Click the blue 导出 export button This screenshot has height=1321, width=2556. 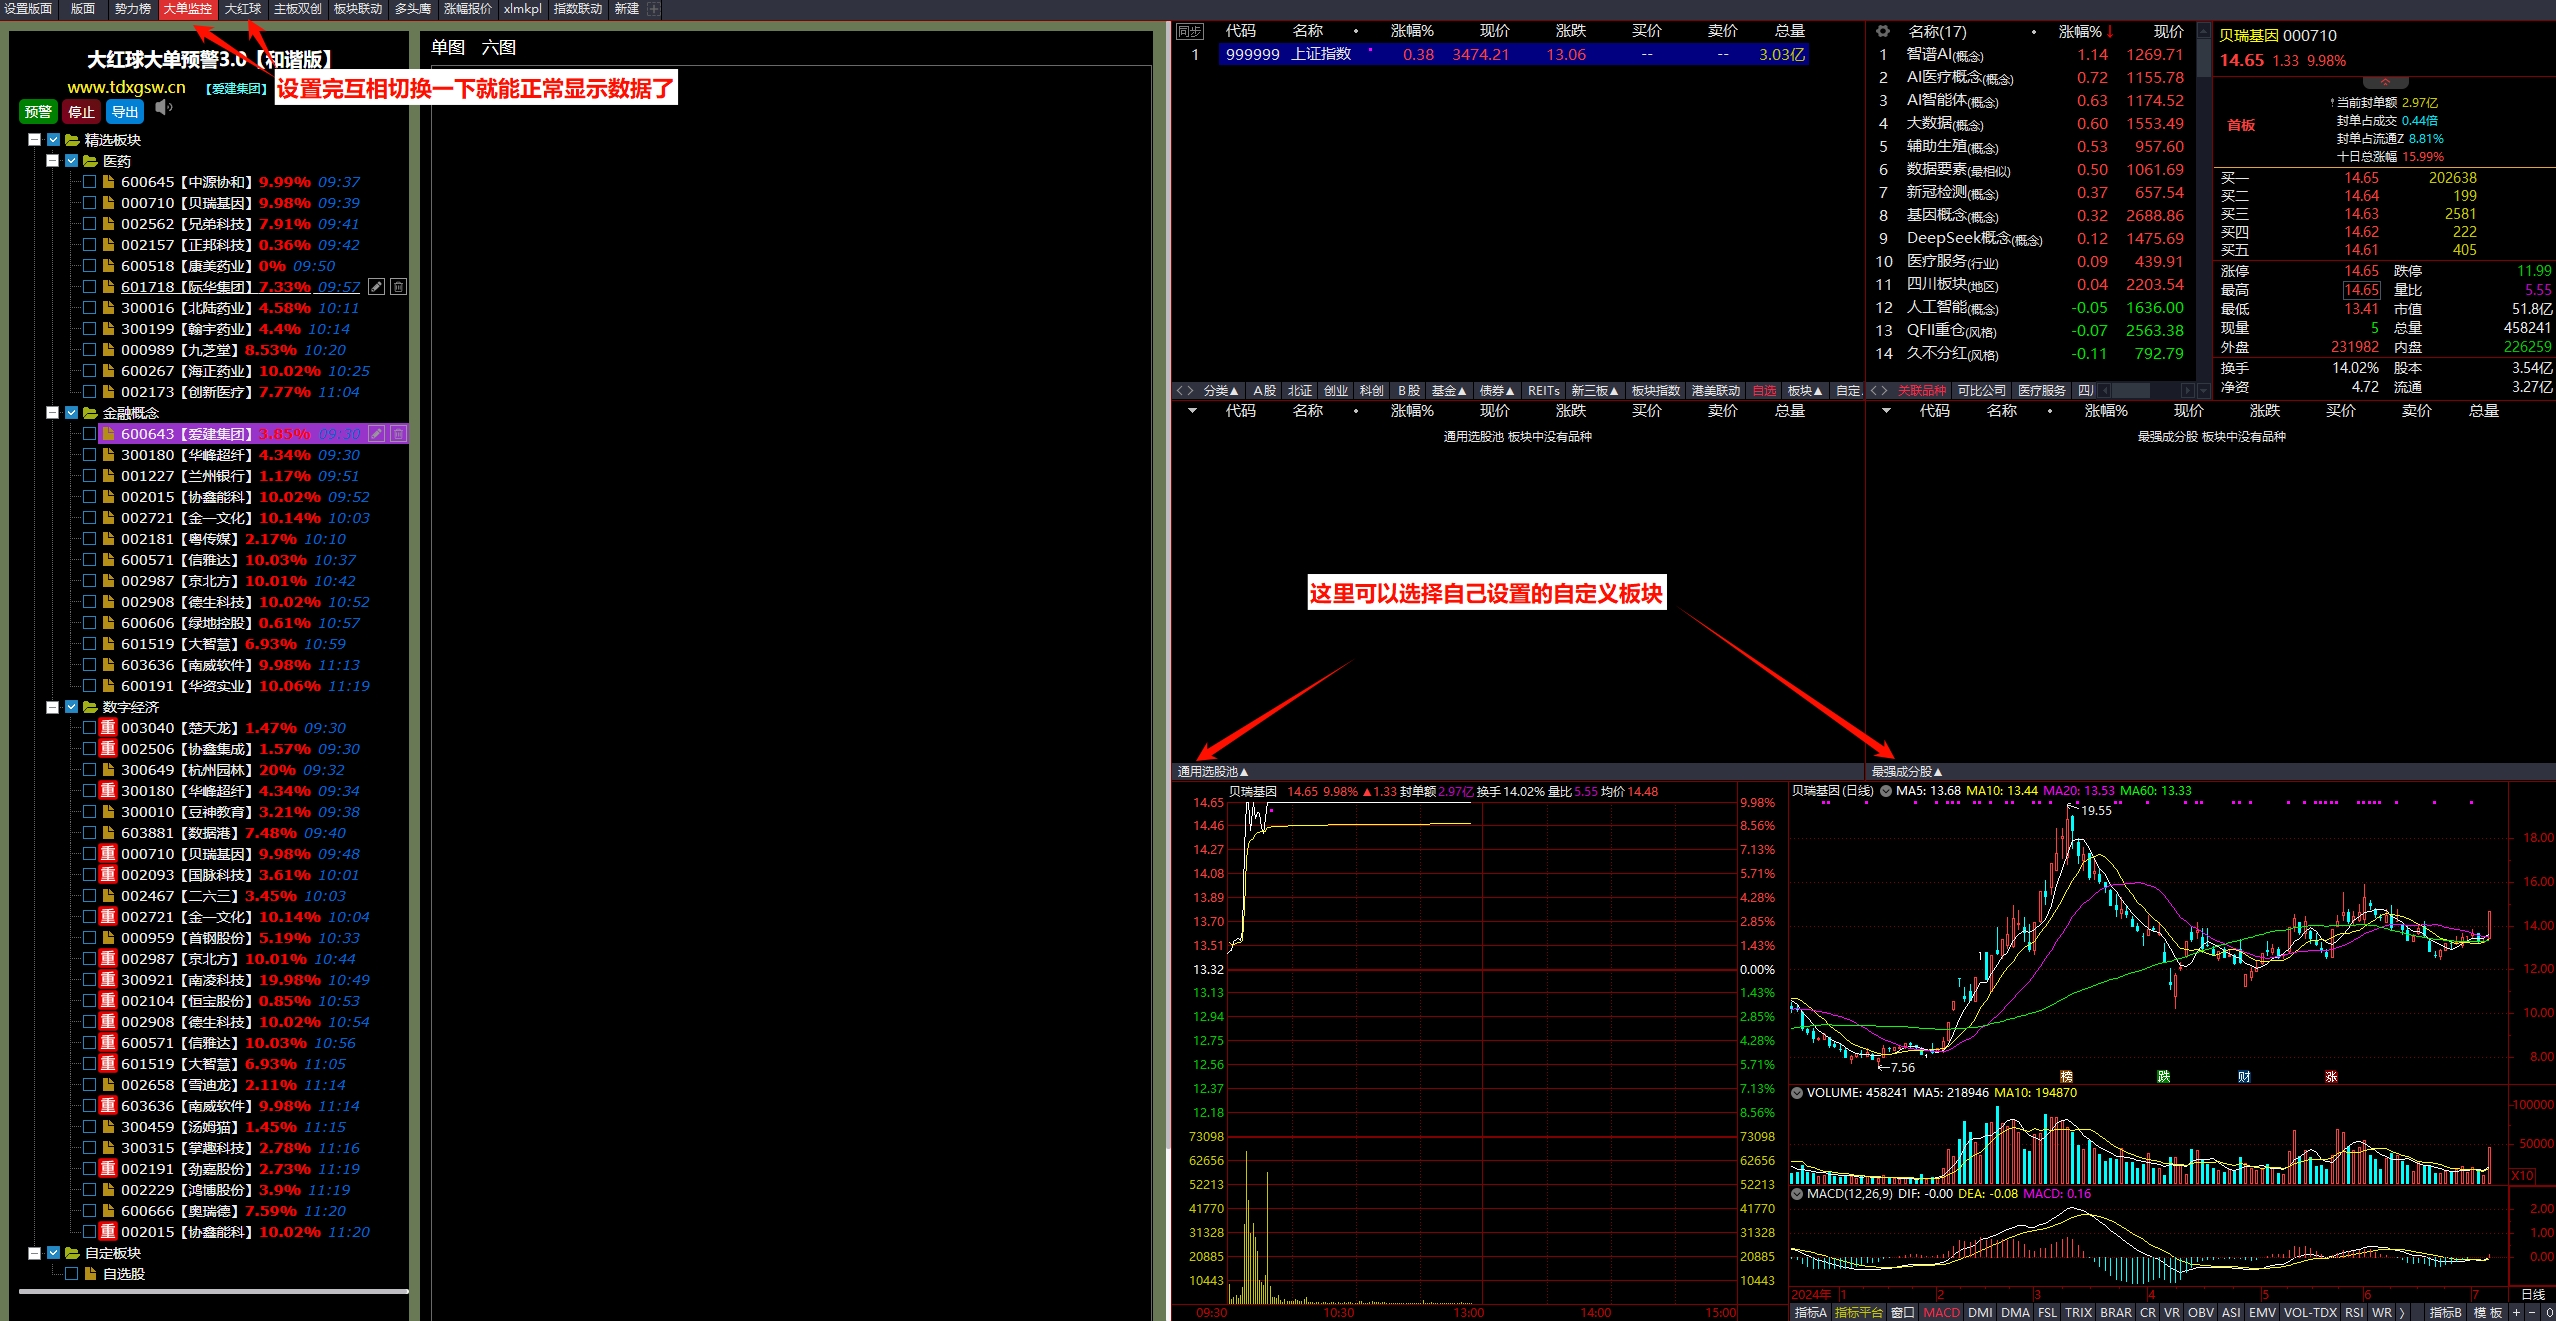click(x=125, y=112)
